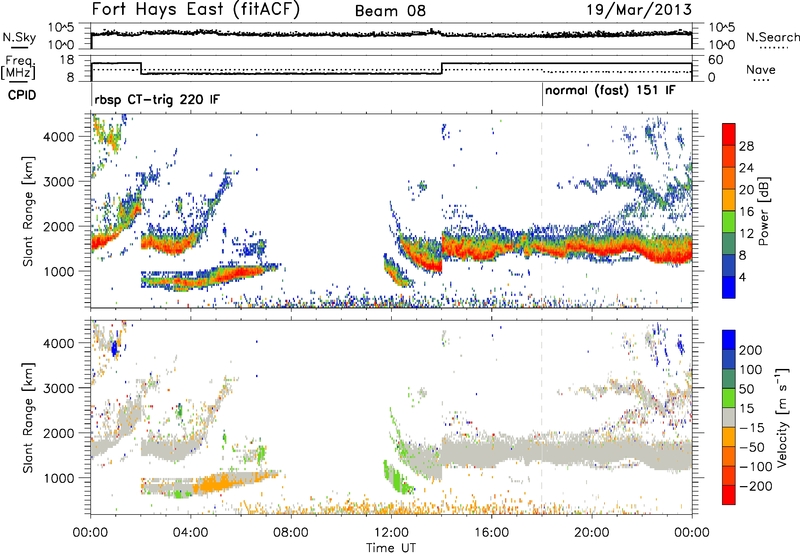Pick the light green 15–50 velocity segment

729,398
